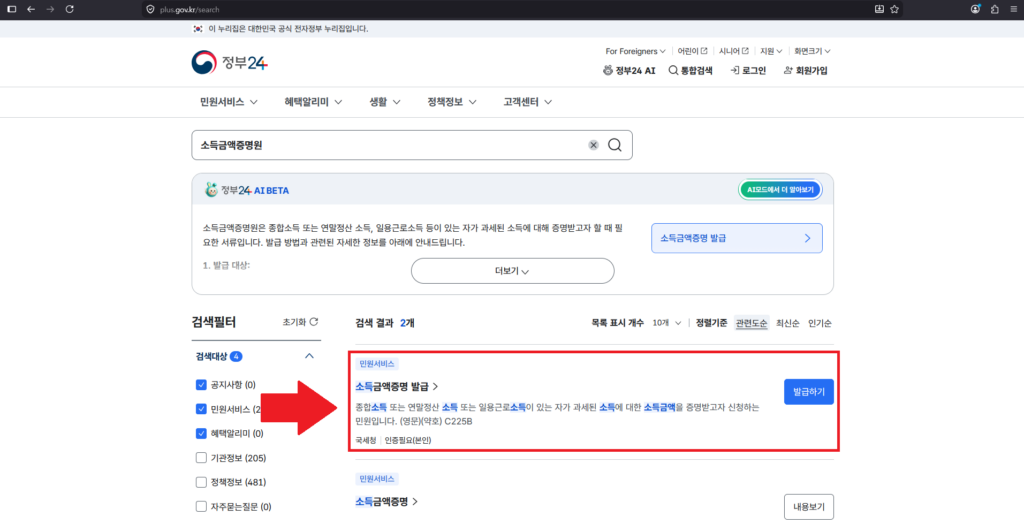Open browser extensions icon

[x=995, y=9]
